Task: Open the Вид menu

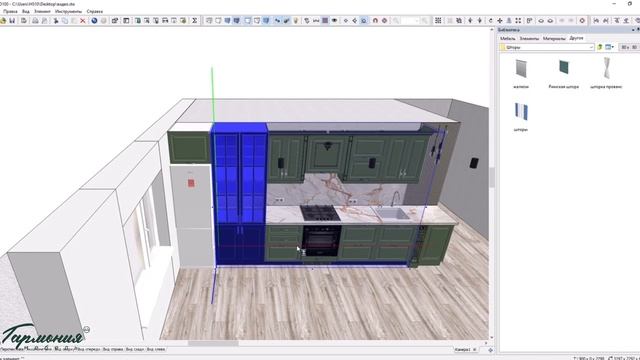Action: coord(26,11)
